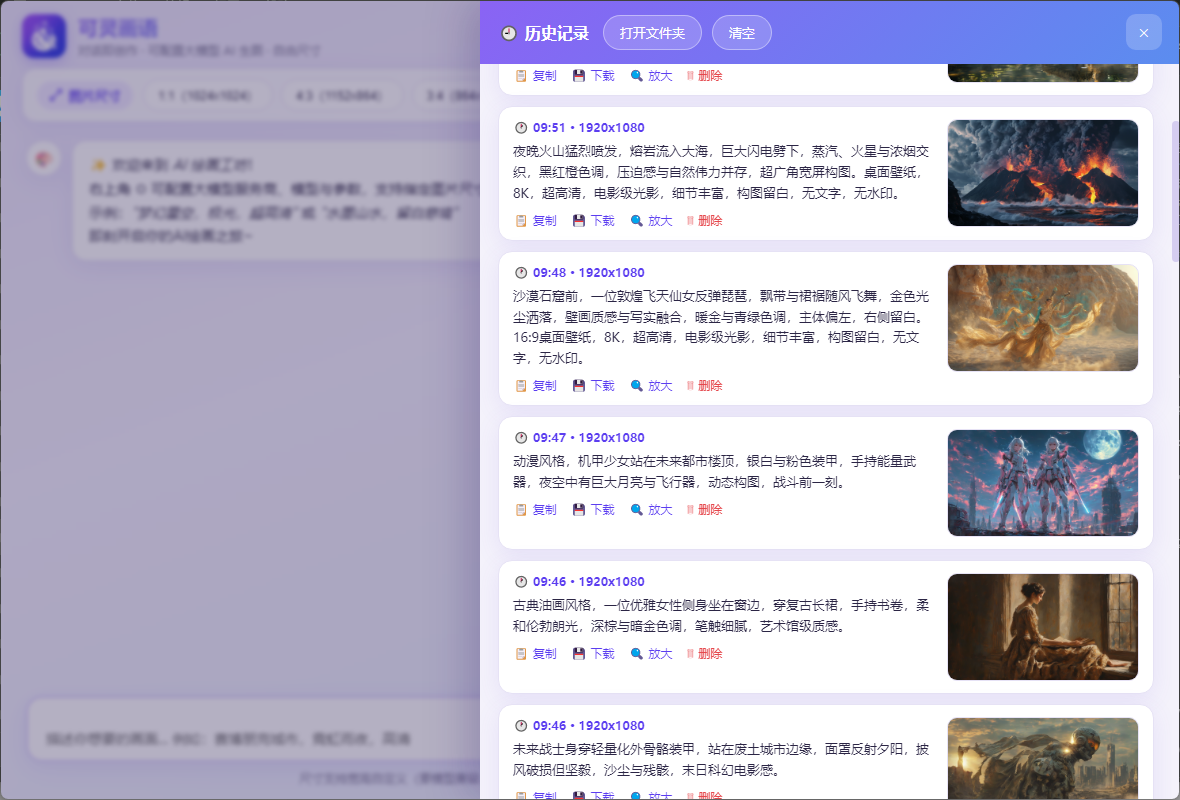Image resolution: width=1180 pixels, height=800 pixels.
Task: Click the prompt text starting "沙漠石窟前"
Action: pos(721,327)
